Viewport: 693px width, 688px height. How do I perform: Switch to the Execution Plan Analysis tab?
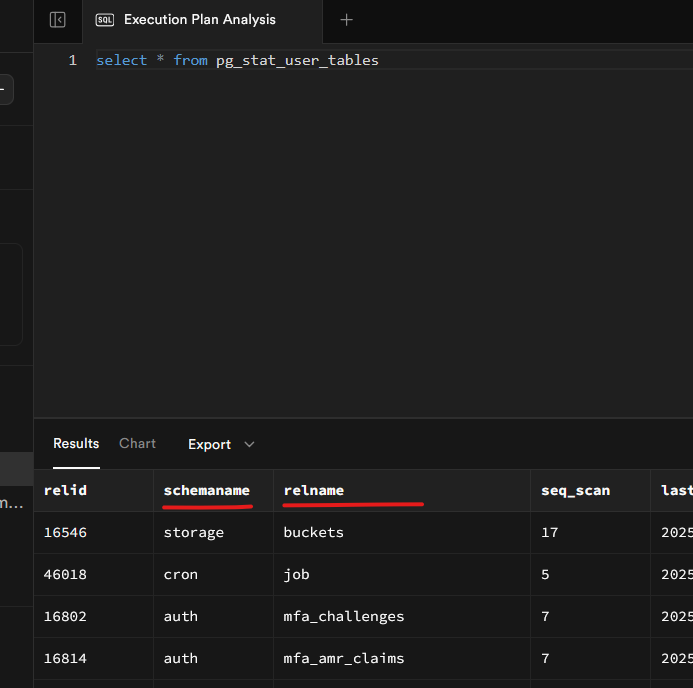coord(199,20)
